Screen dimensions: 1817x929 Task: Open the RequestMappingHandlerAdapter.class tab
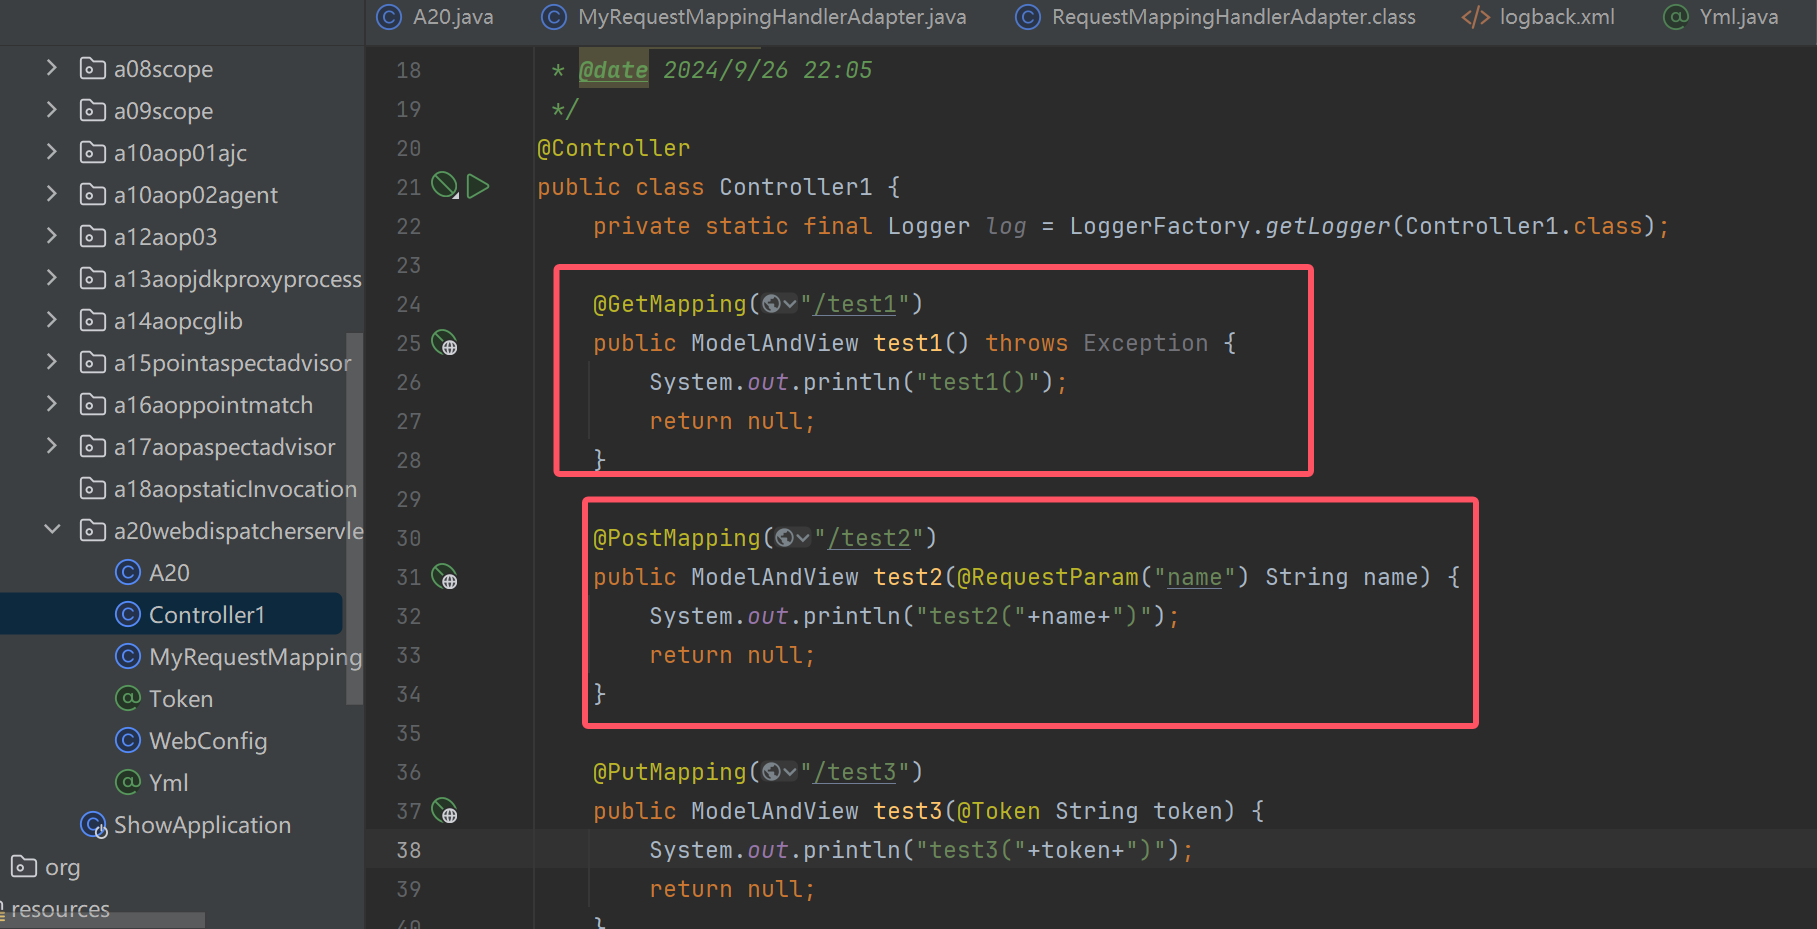(x=1216, y=17)
